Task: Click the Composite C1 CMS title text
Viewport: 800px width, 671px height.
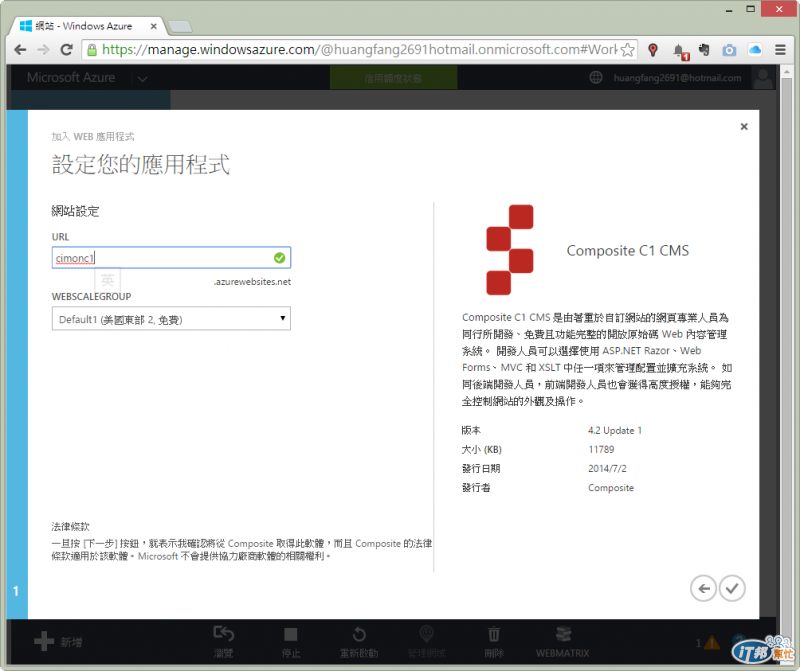Action: (628, 251)
